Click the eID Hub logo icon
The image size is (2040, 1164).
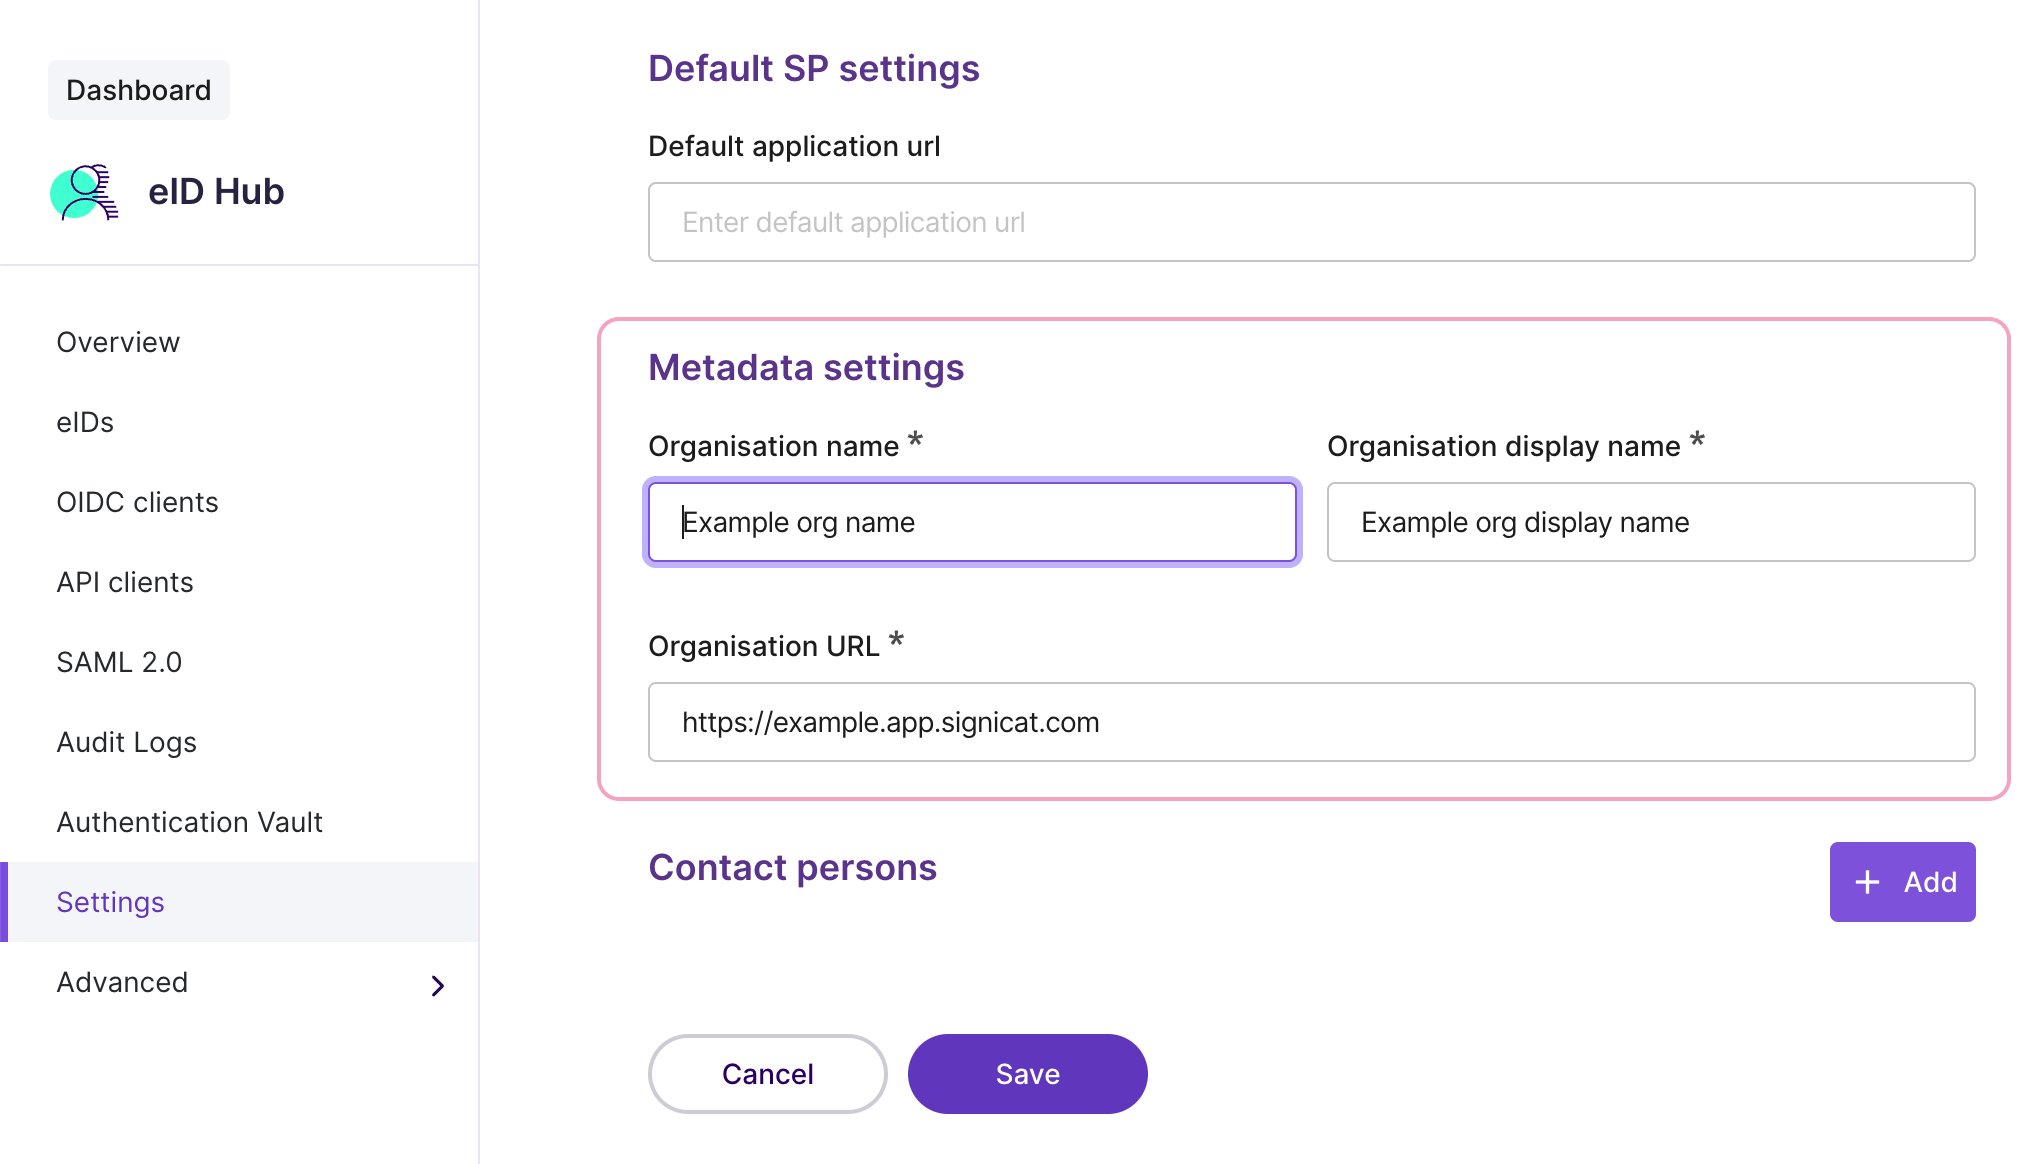point(85,192)
